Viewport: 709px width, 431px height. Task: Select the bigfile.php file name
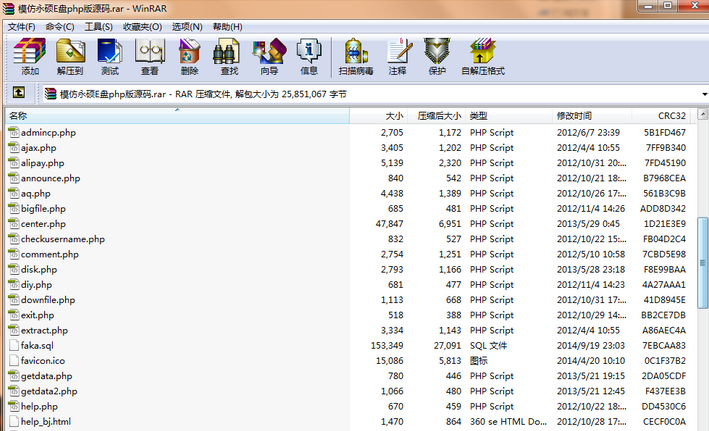click(x=43, y=208)
